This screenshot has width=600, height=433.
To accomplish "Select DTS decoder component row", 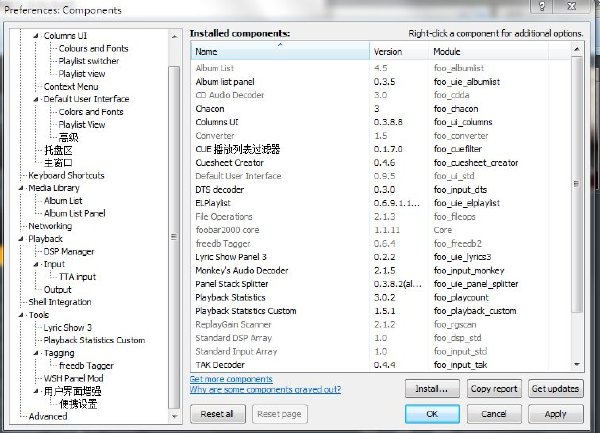I will pos(381,190).
